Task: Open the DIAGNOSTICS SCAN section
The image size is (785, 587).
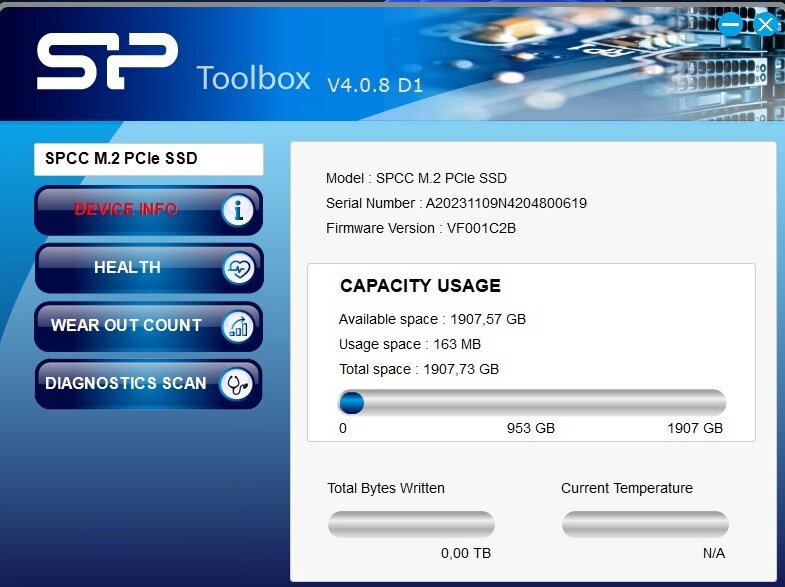Action: click(149, 384)
